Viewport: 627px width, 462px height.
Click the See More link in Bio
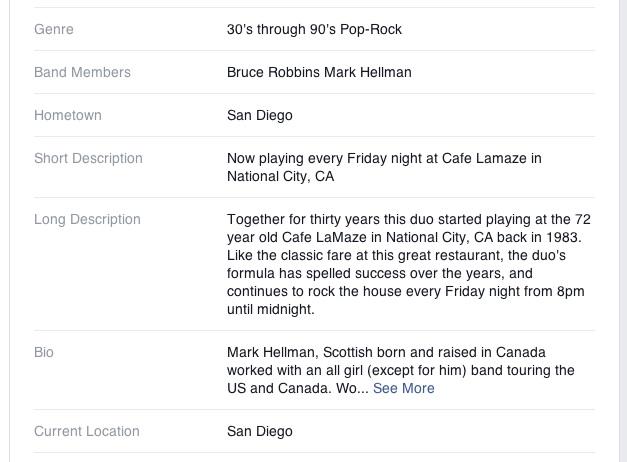403,388
